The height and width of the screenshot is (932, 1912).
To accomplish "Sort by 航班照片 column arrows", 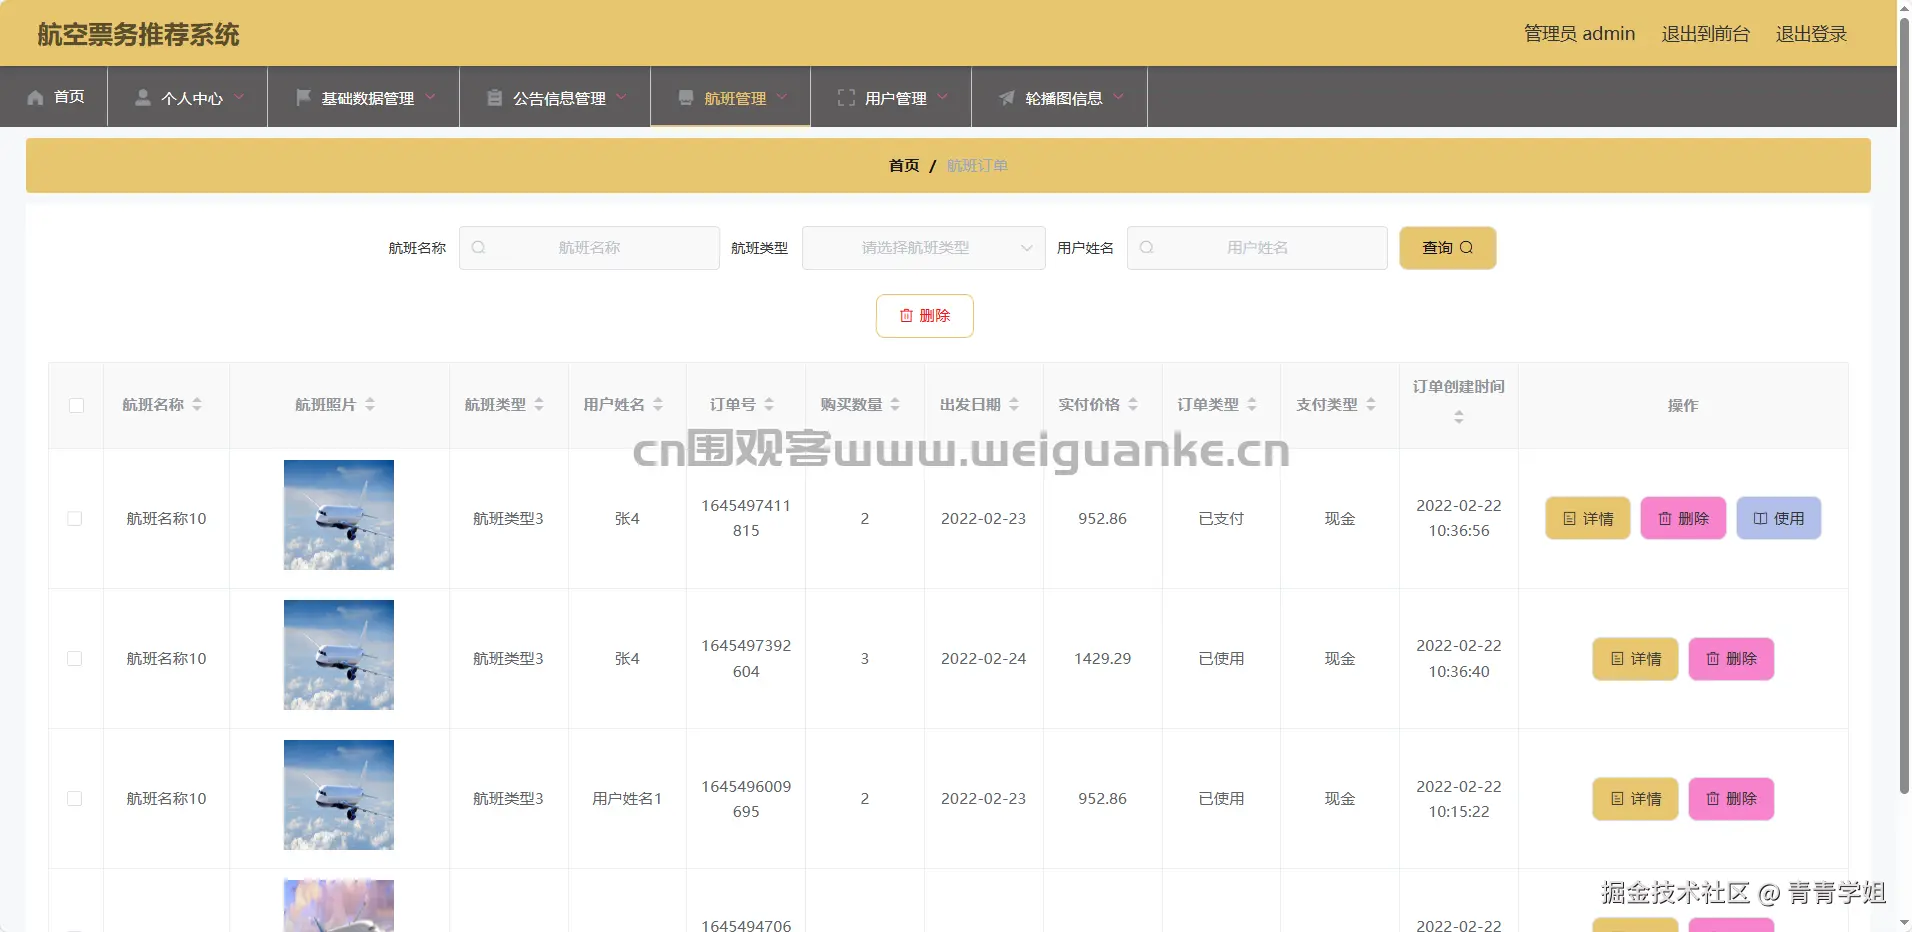I will tap(370, 405).
